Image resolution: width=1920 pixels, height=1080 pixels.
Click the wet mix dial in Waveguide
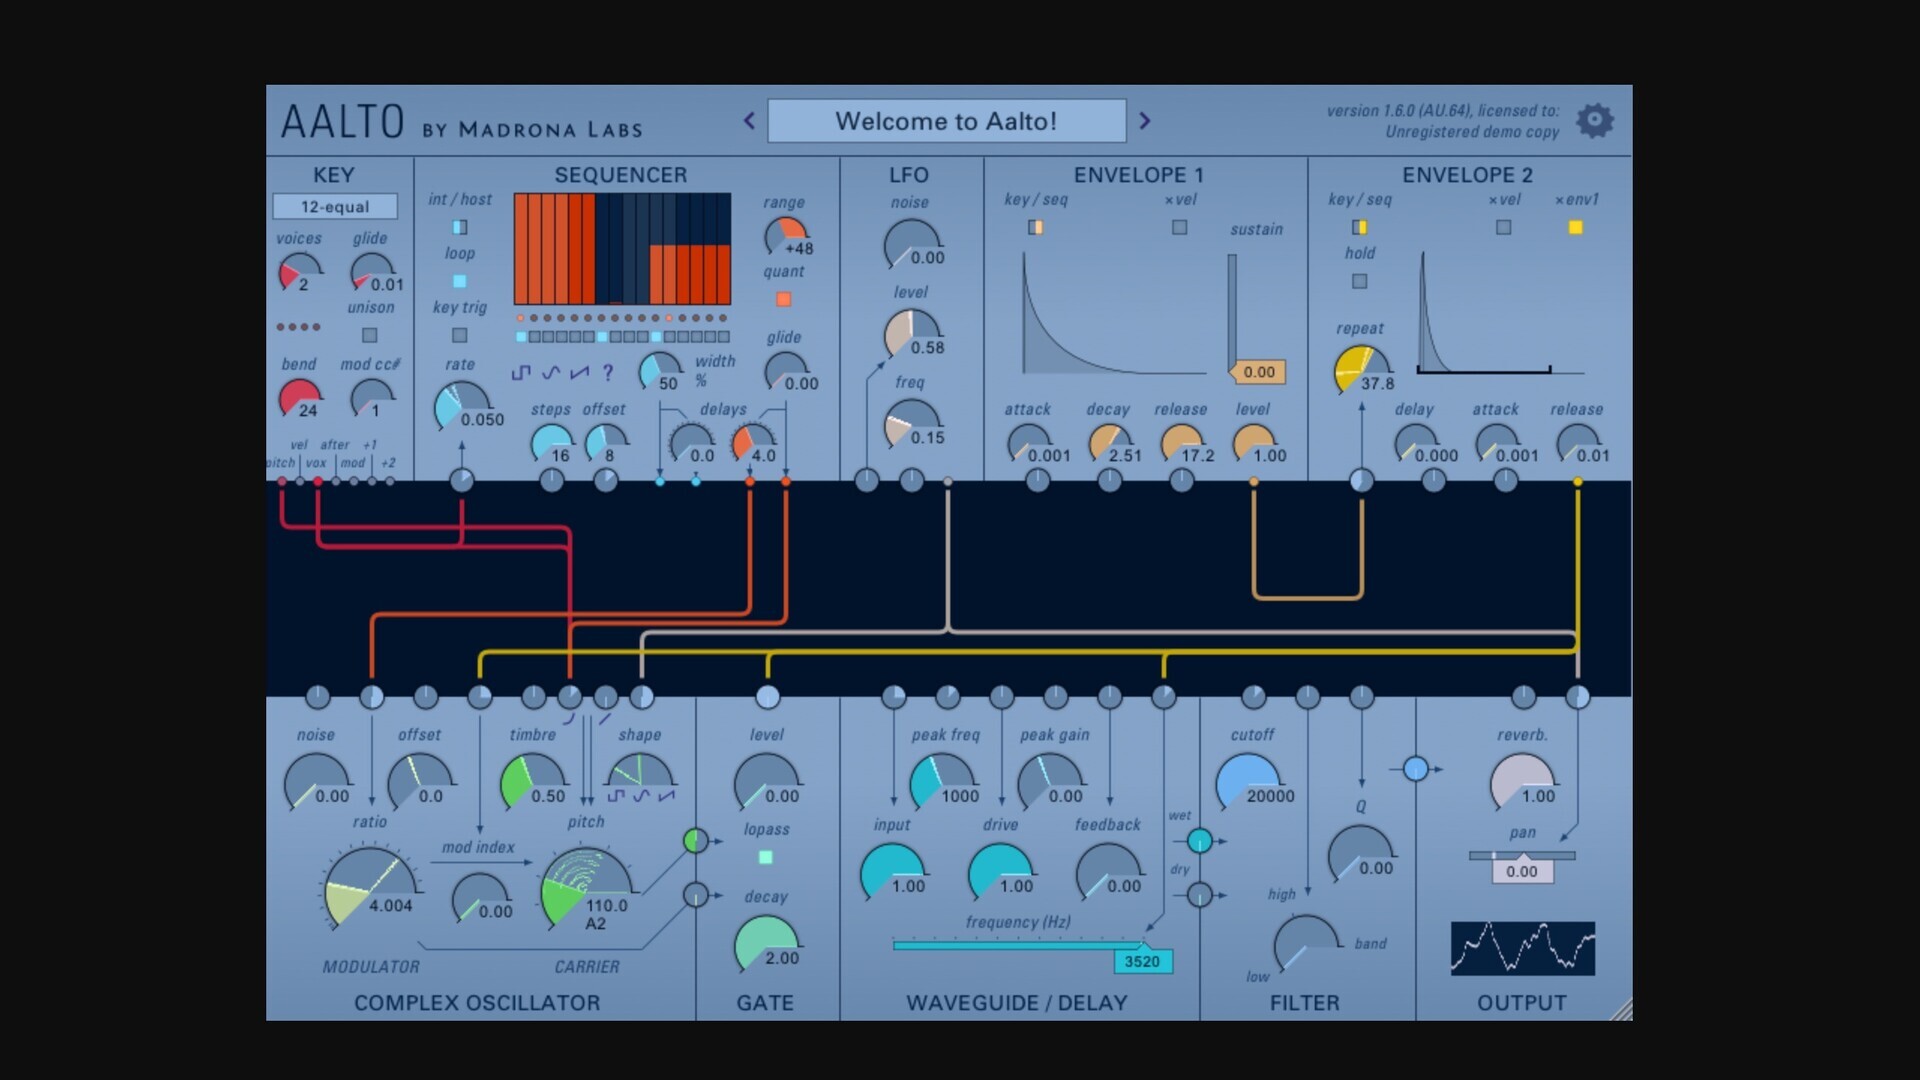tap(1200, 841)
